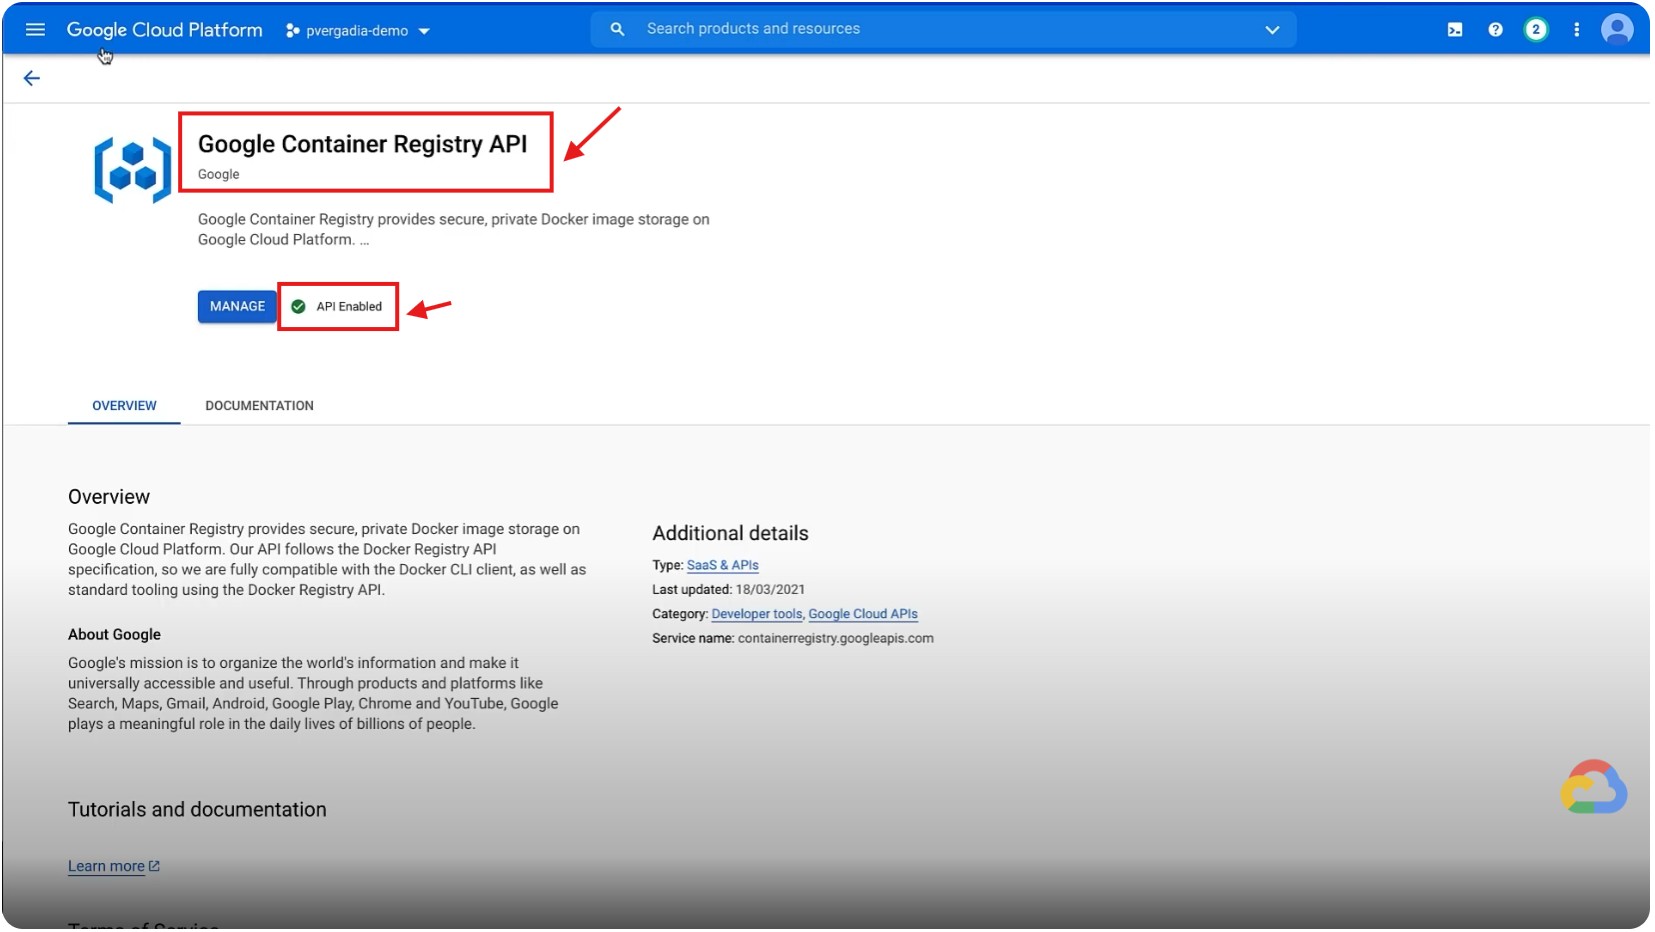Switch to the Documentation tab
The height and width of the screenshot is (932, 1655).
pos(259,406)
